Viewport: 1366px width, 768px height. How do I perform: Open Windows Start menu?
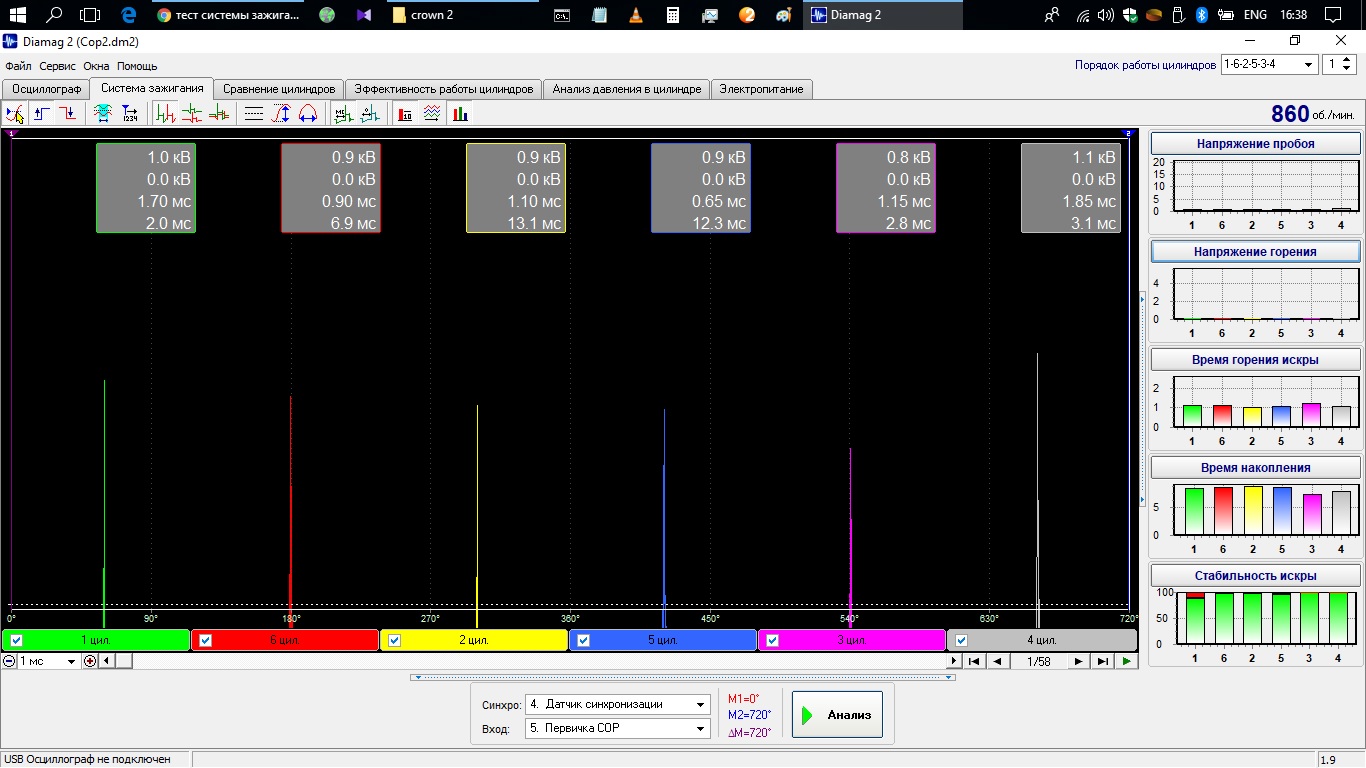pos(17,15)
